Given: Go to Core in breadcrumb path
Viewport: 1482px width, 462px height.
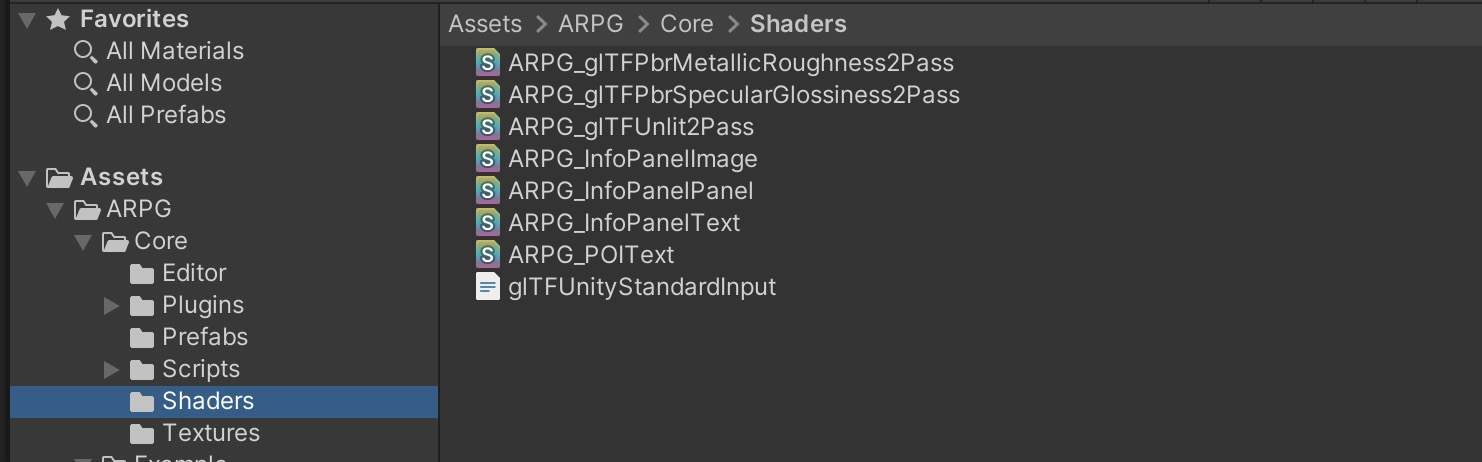Looking at the screenshot, I should coord(687,24).
